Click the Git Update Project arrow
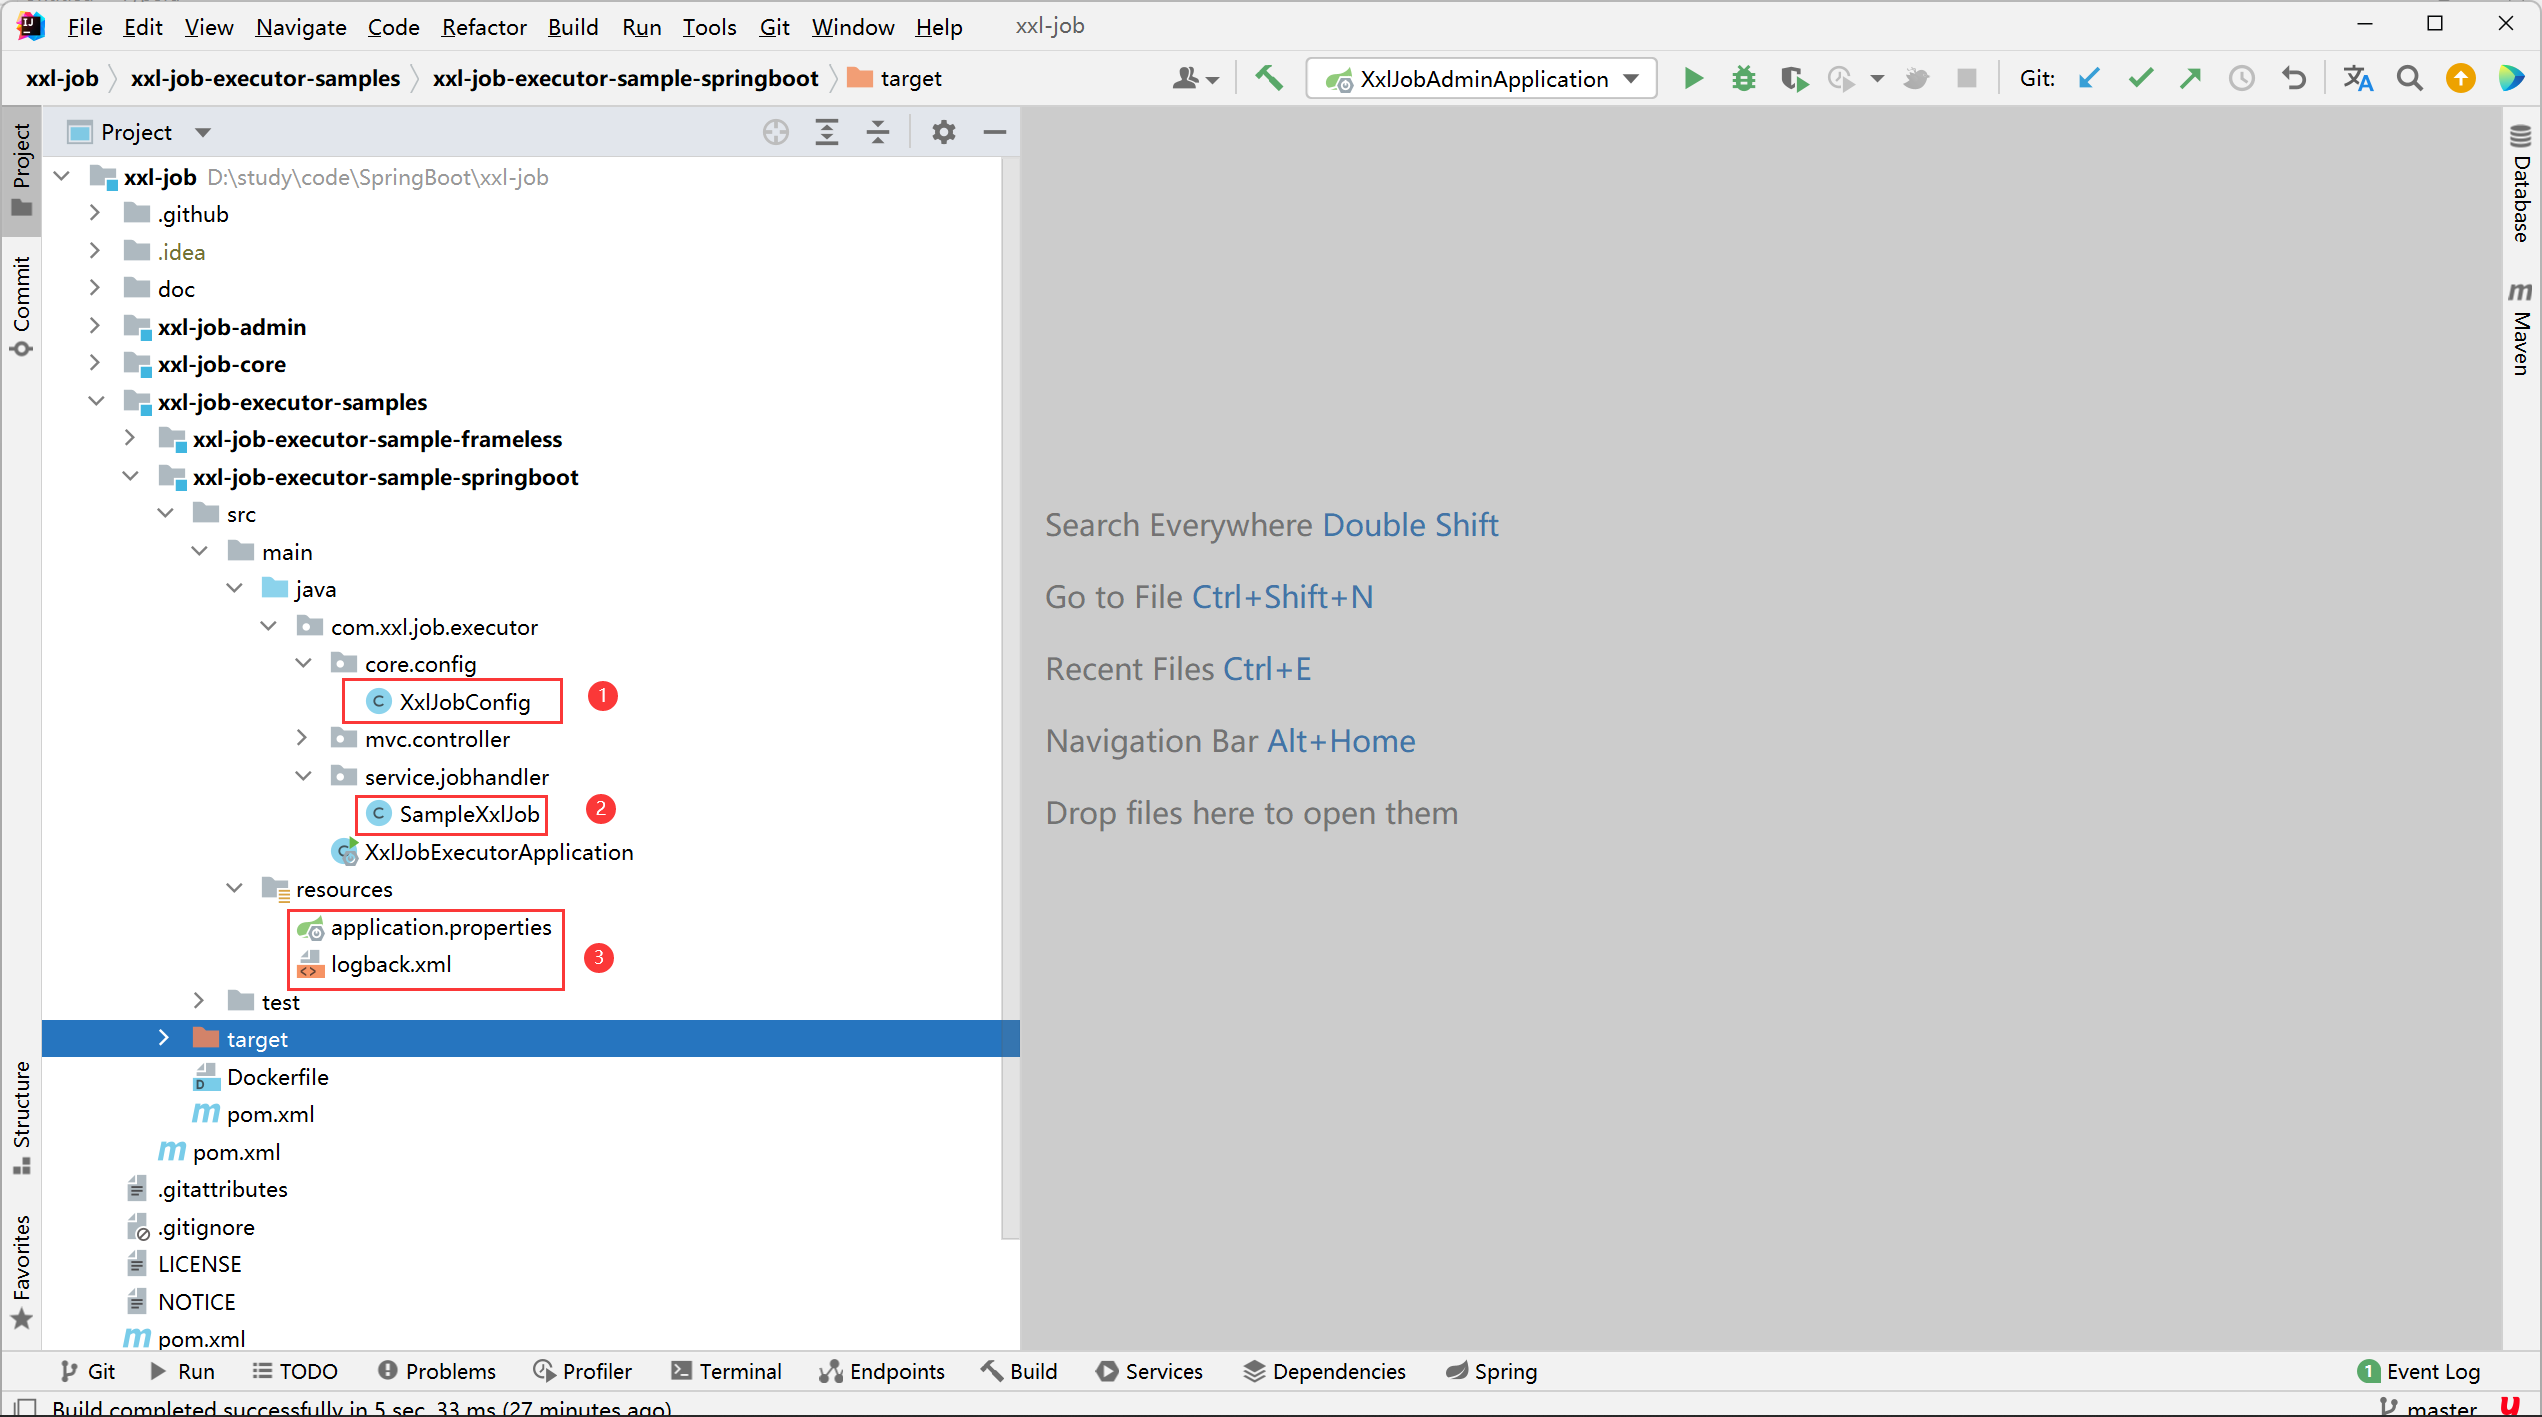 pyautogui.click(x=2089, y=78)
